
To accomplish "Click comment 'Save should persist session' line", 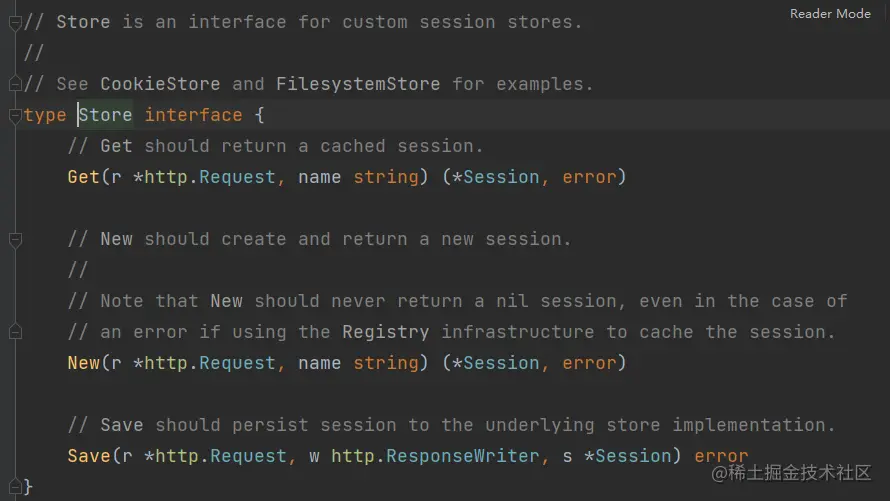I will pos(451,425).
